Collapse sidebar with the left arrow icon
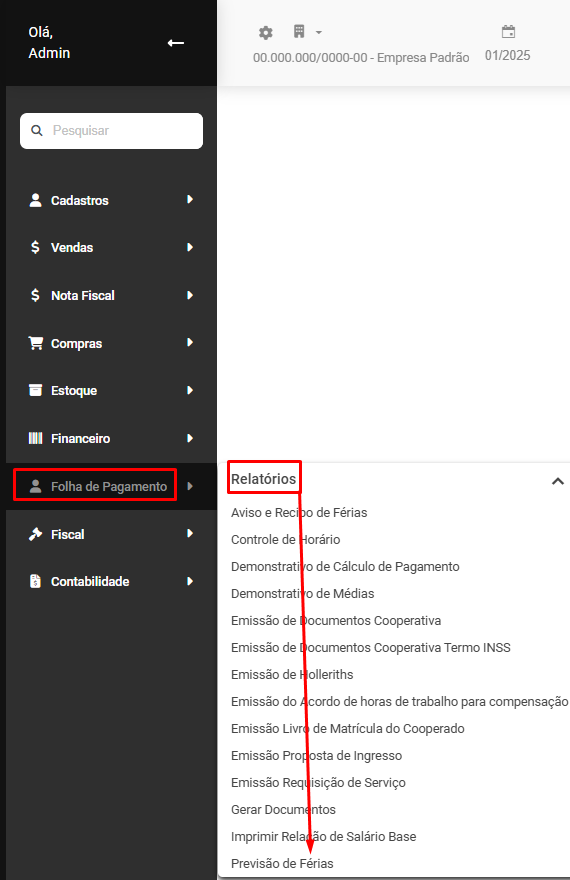The width and height of the screenshot is (570, 880). [x=176, y=43]
